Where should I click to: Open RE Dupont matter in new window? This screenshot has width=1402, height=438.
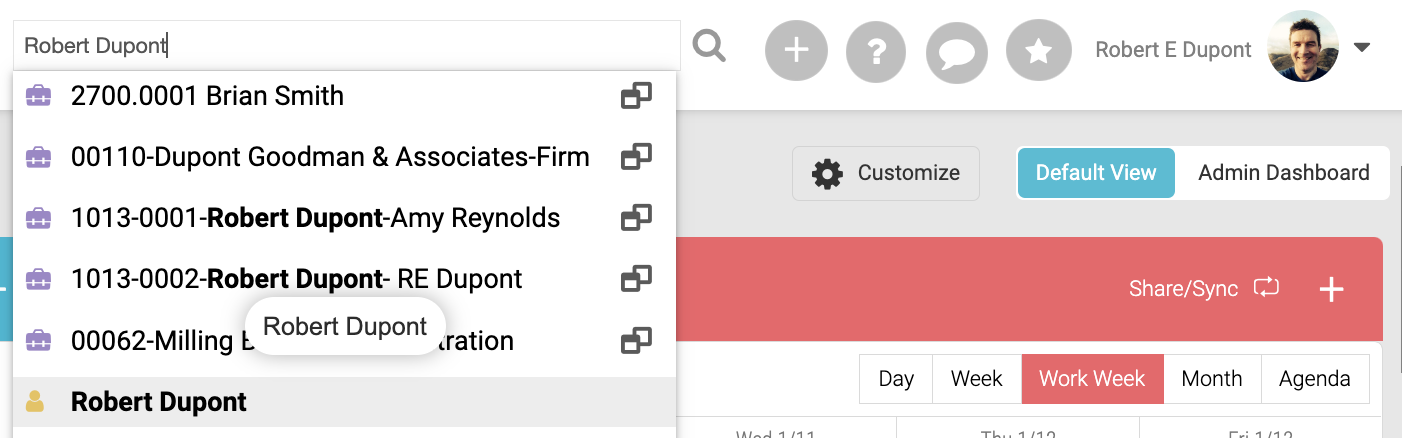click(x=636, y=279)
